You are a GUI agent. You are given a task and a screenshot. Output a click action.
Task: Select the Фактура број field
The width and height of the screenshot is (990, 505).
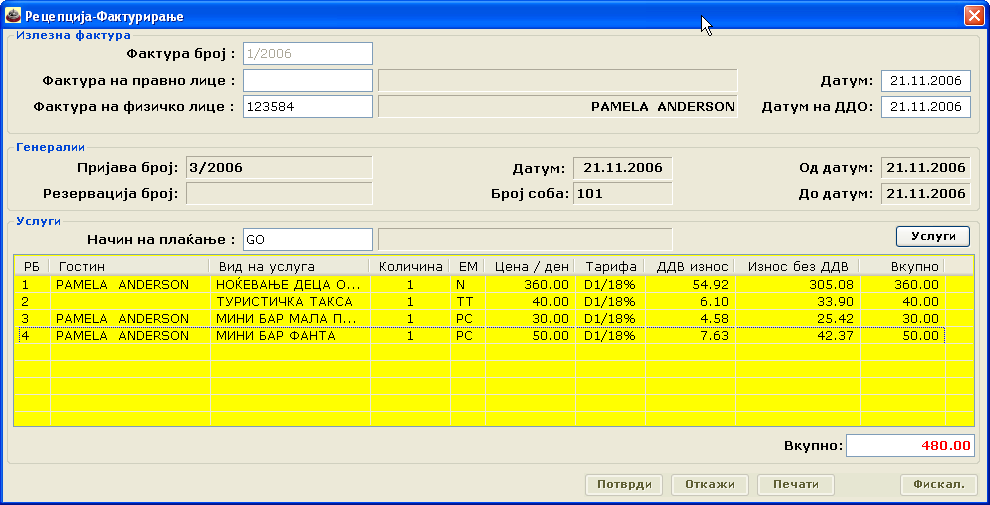click(307, 54)
